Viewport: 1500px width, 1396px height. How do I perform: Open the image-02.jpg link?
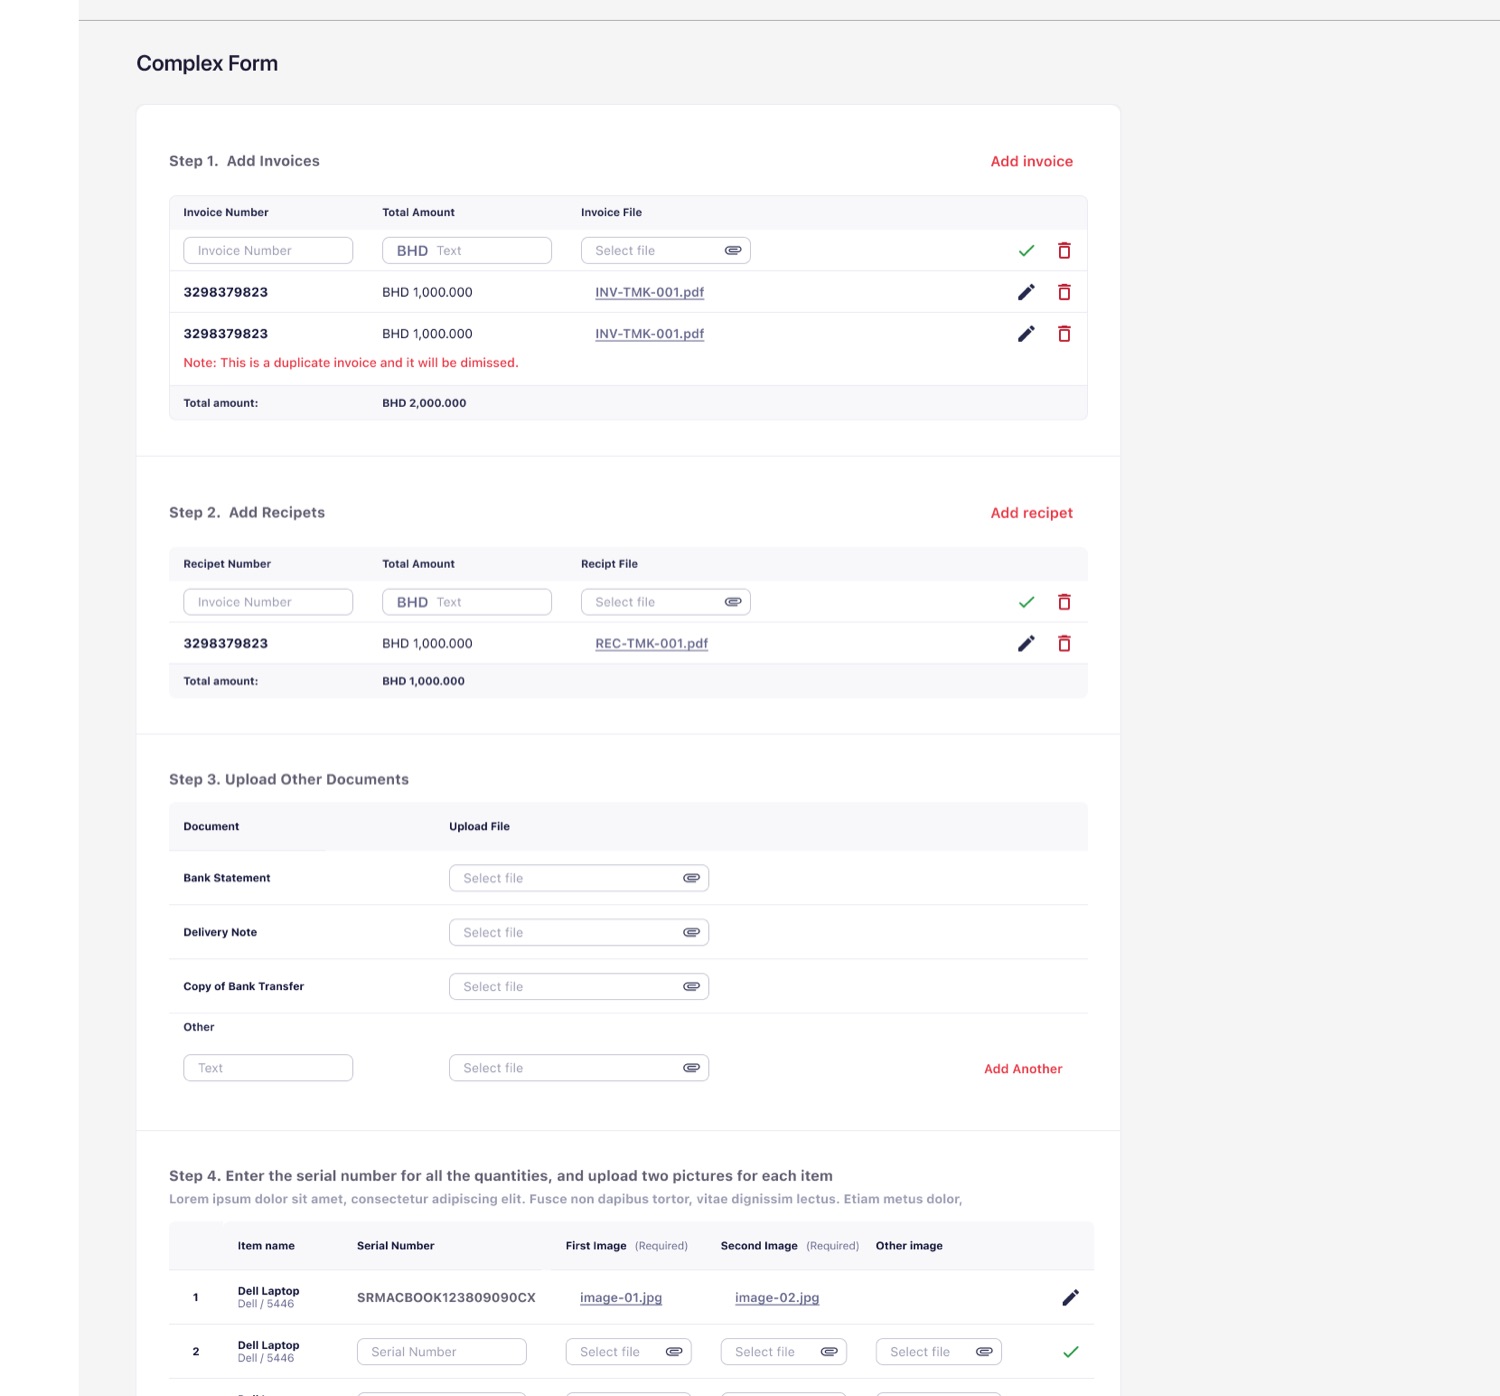click(777, 1298)
